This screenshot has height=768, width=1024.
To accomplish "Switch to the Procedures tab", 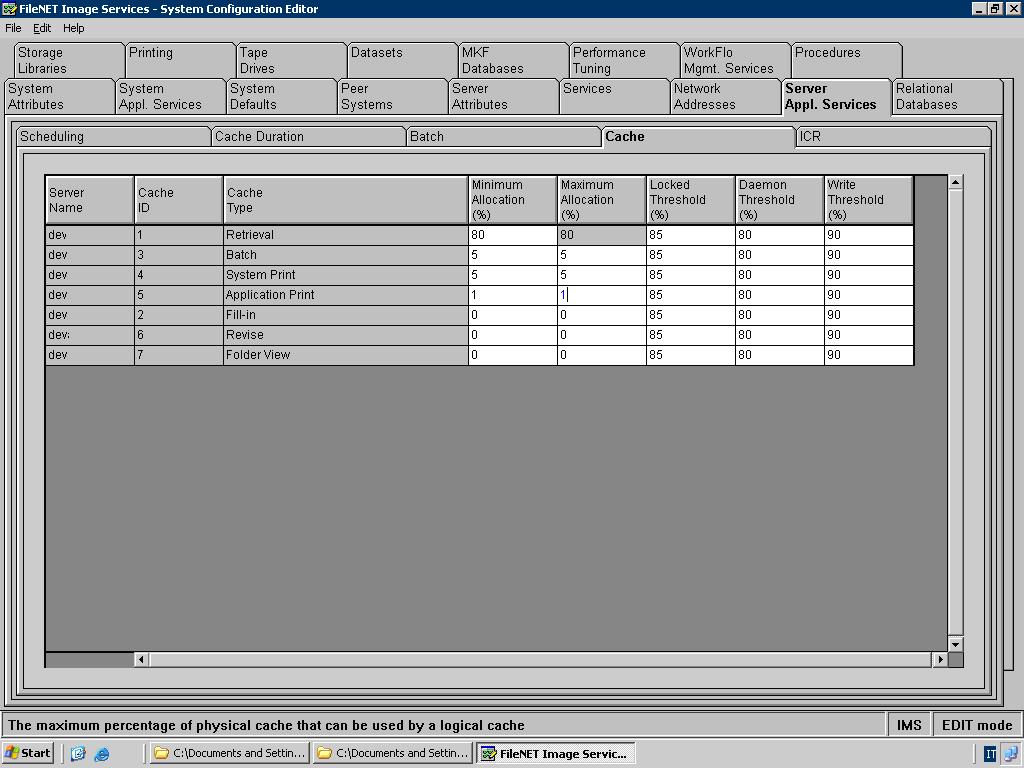I will (846, 60).
